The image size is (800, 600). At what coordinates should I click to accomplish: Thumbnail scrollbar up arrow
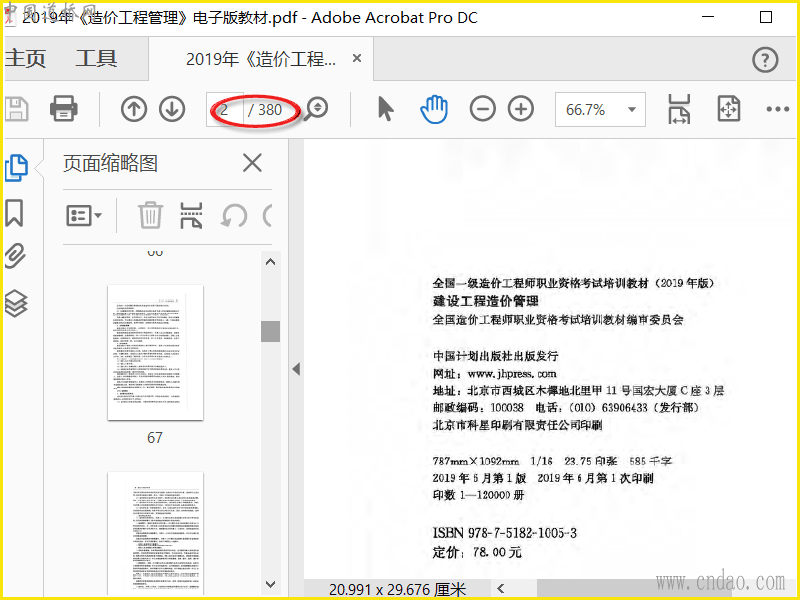270,262
